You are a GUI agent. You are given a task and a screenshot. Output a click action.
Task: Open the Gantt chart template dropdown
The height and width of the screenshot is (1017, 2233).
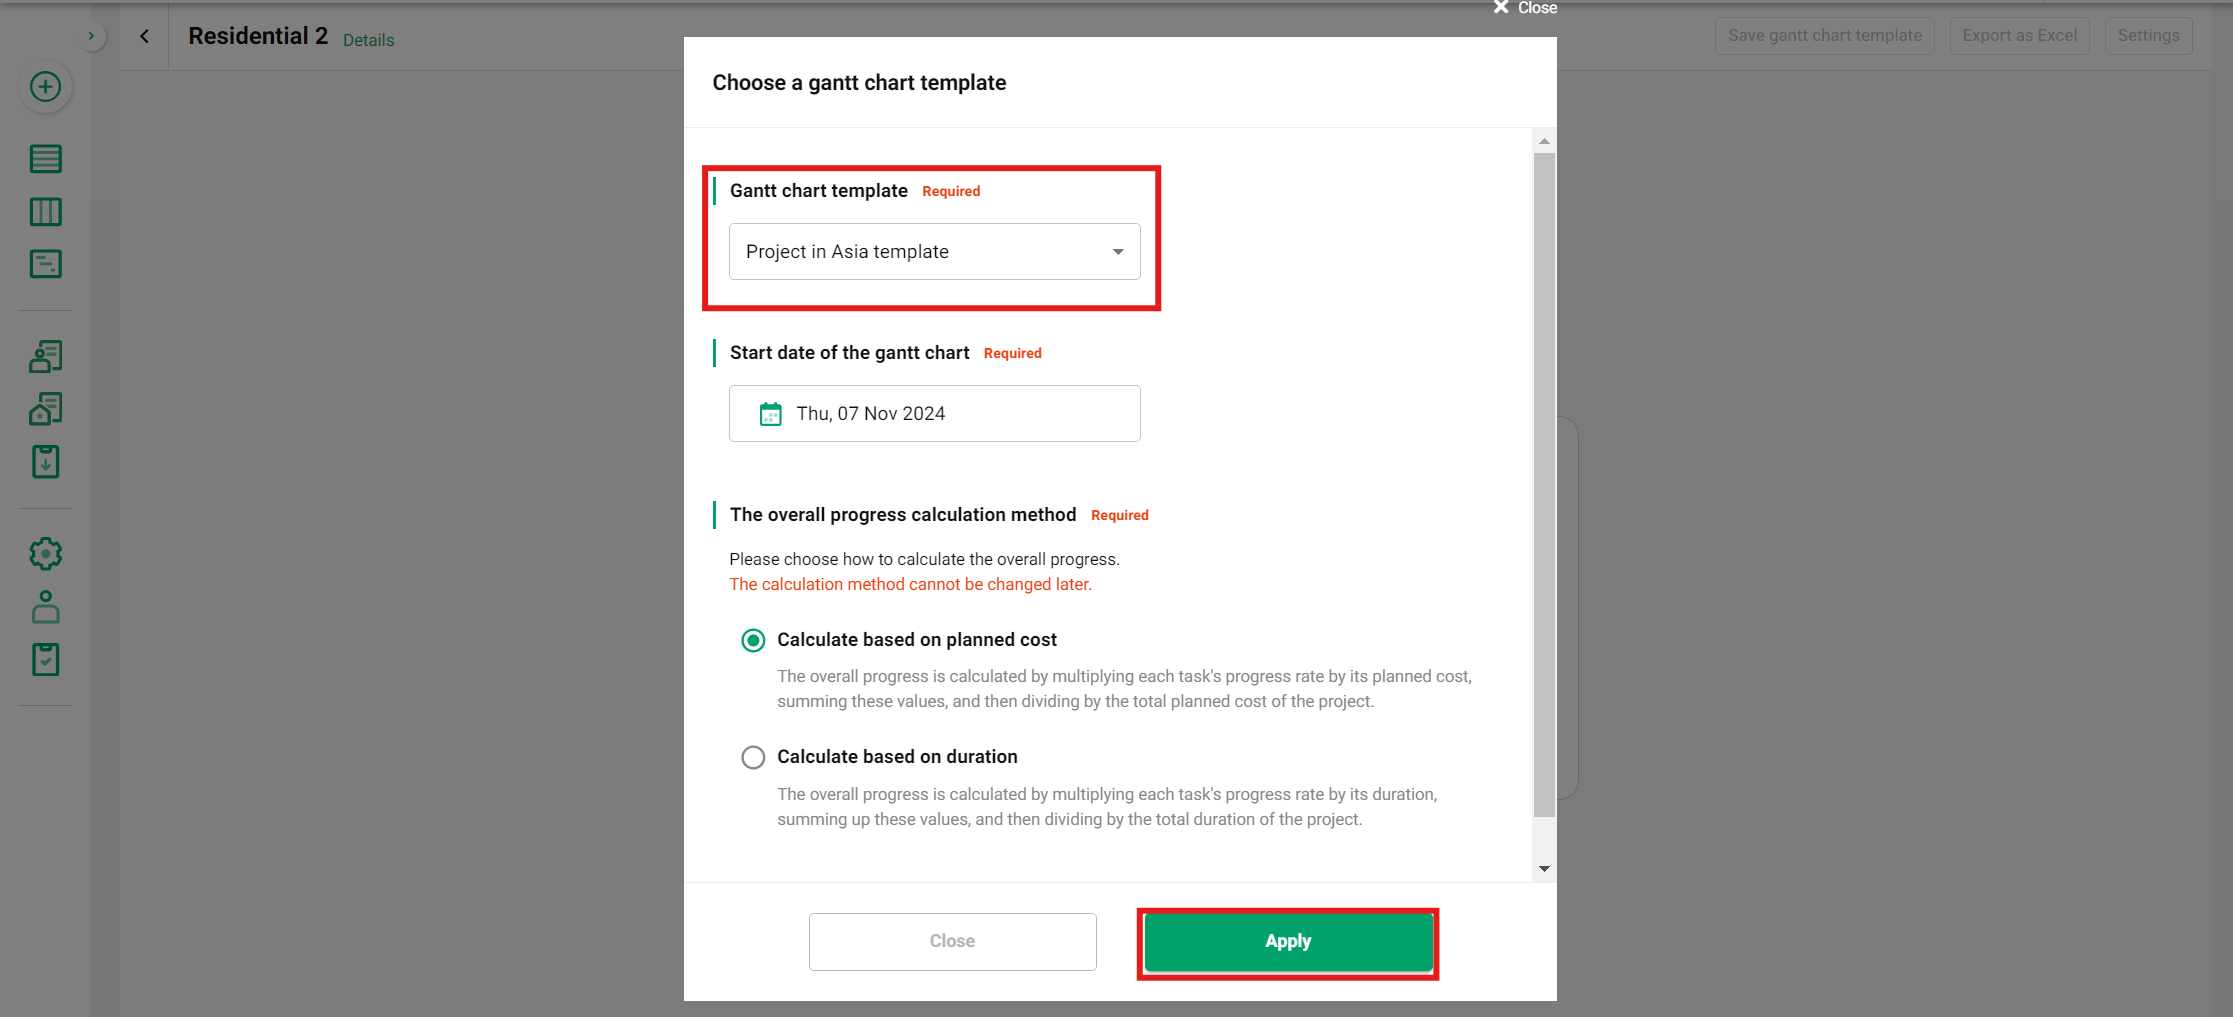[x=934, y=252]
